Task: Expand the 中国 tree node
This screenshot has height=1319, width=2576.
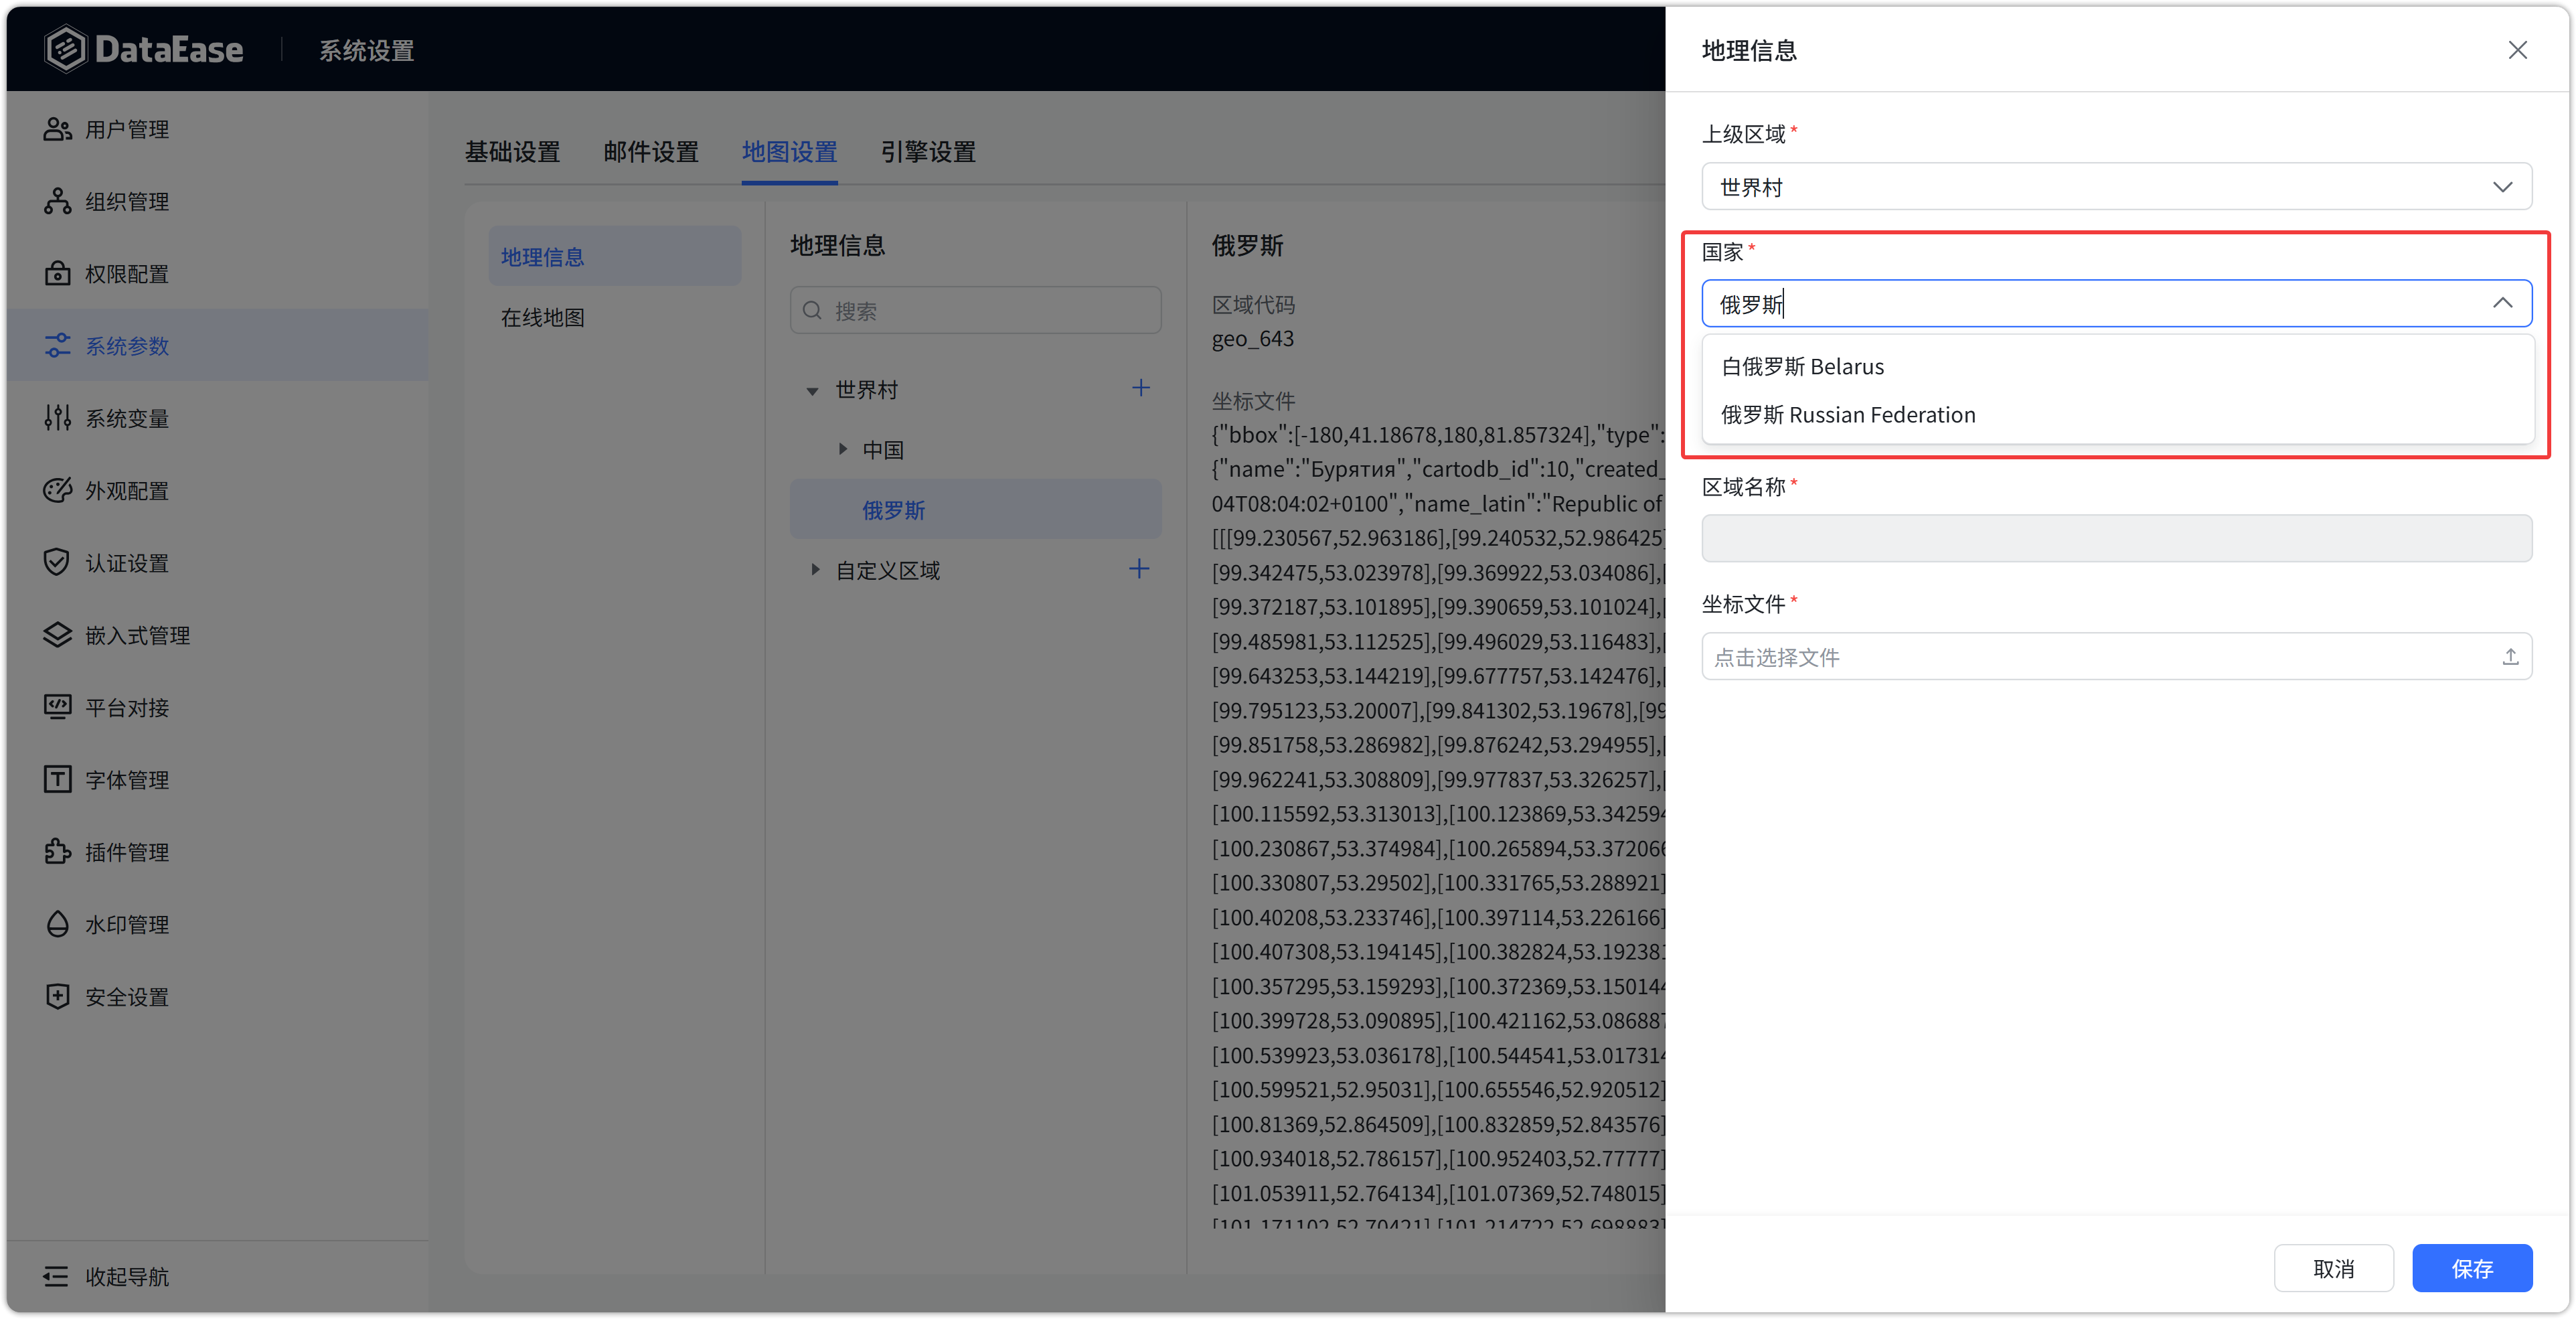Action: click(x=842, y=449)
